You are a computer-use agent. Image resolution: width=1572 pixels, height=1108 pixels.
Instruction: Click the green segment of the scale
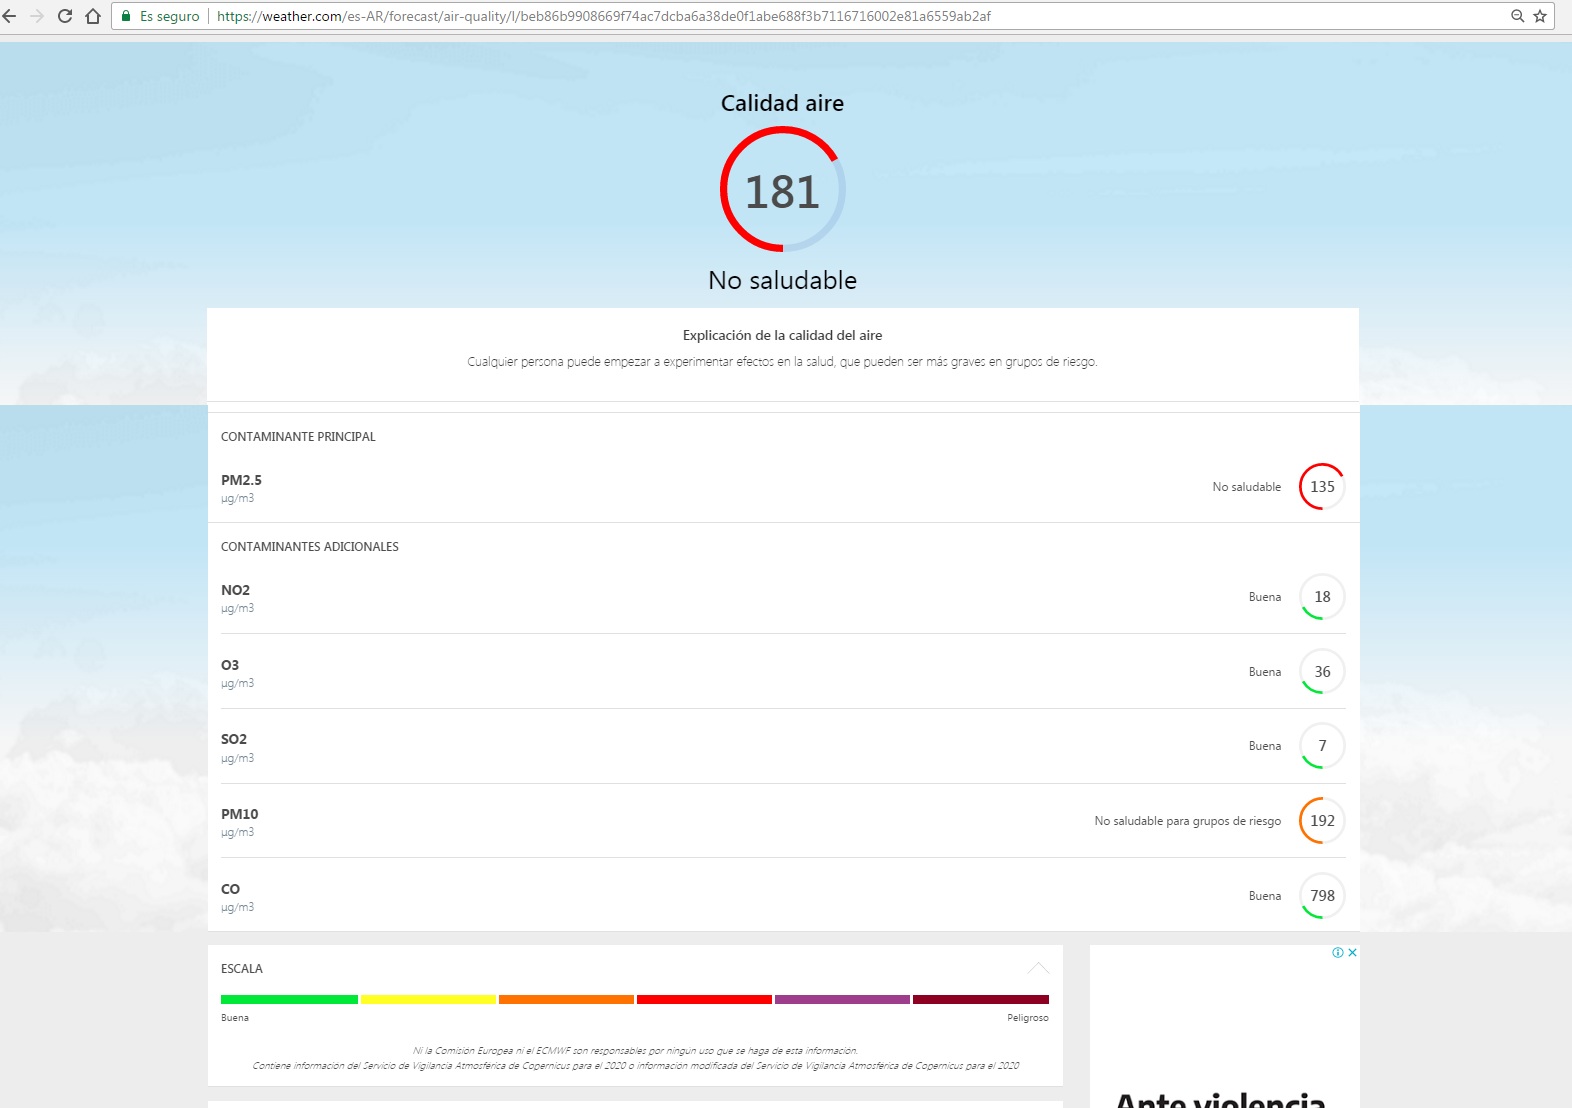coord(289,999)
